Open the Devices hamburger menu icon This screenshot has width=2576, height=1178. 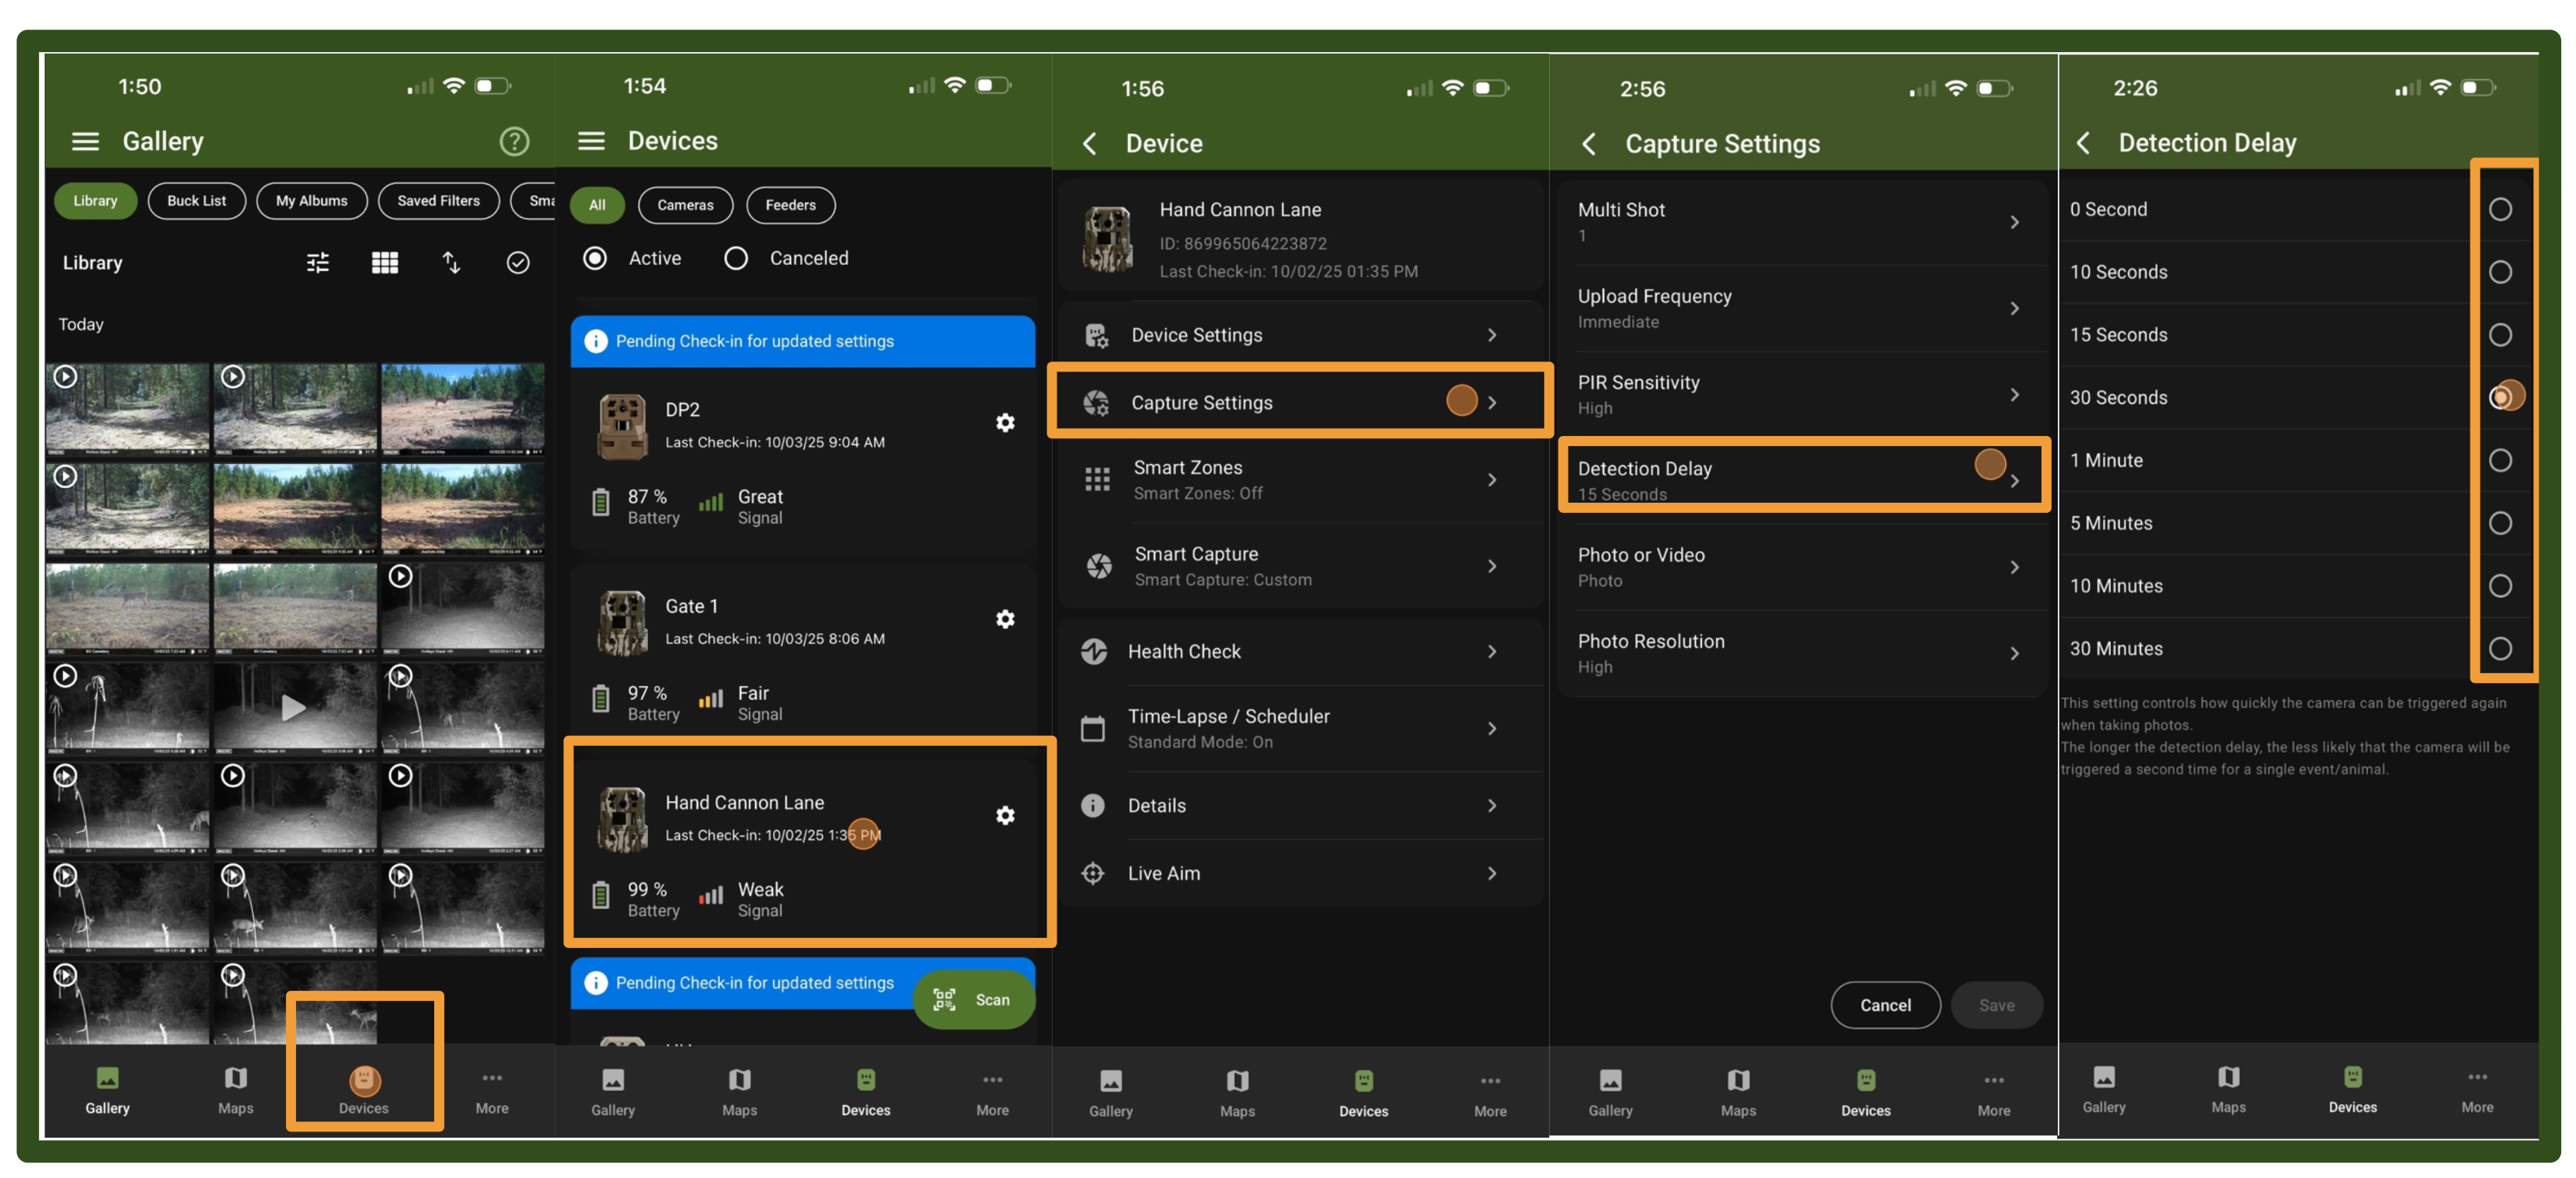[x=591, y=141]
